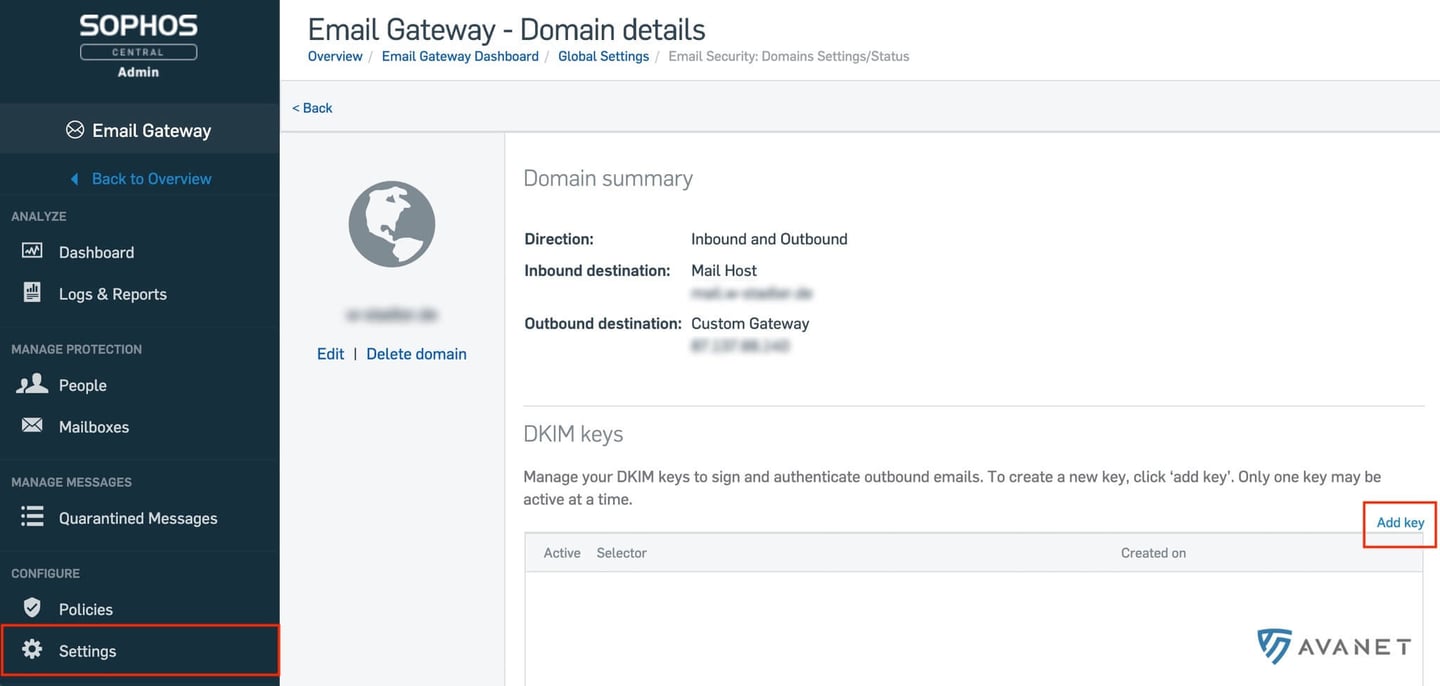Click the 'Outbound destination:' label
The image size is (1440, 686).
pyautogui.click(x=603, y=324)
